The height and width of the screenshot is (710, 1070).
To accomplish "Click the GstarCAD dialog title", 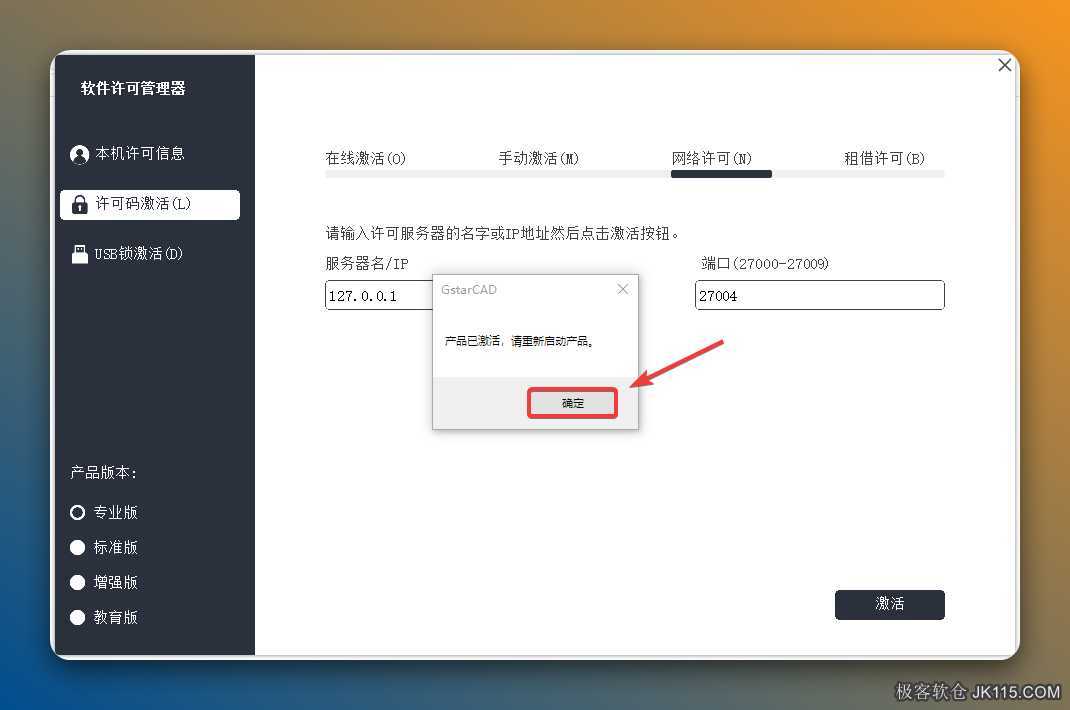I will [469, 289].
